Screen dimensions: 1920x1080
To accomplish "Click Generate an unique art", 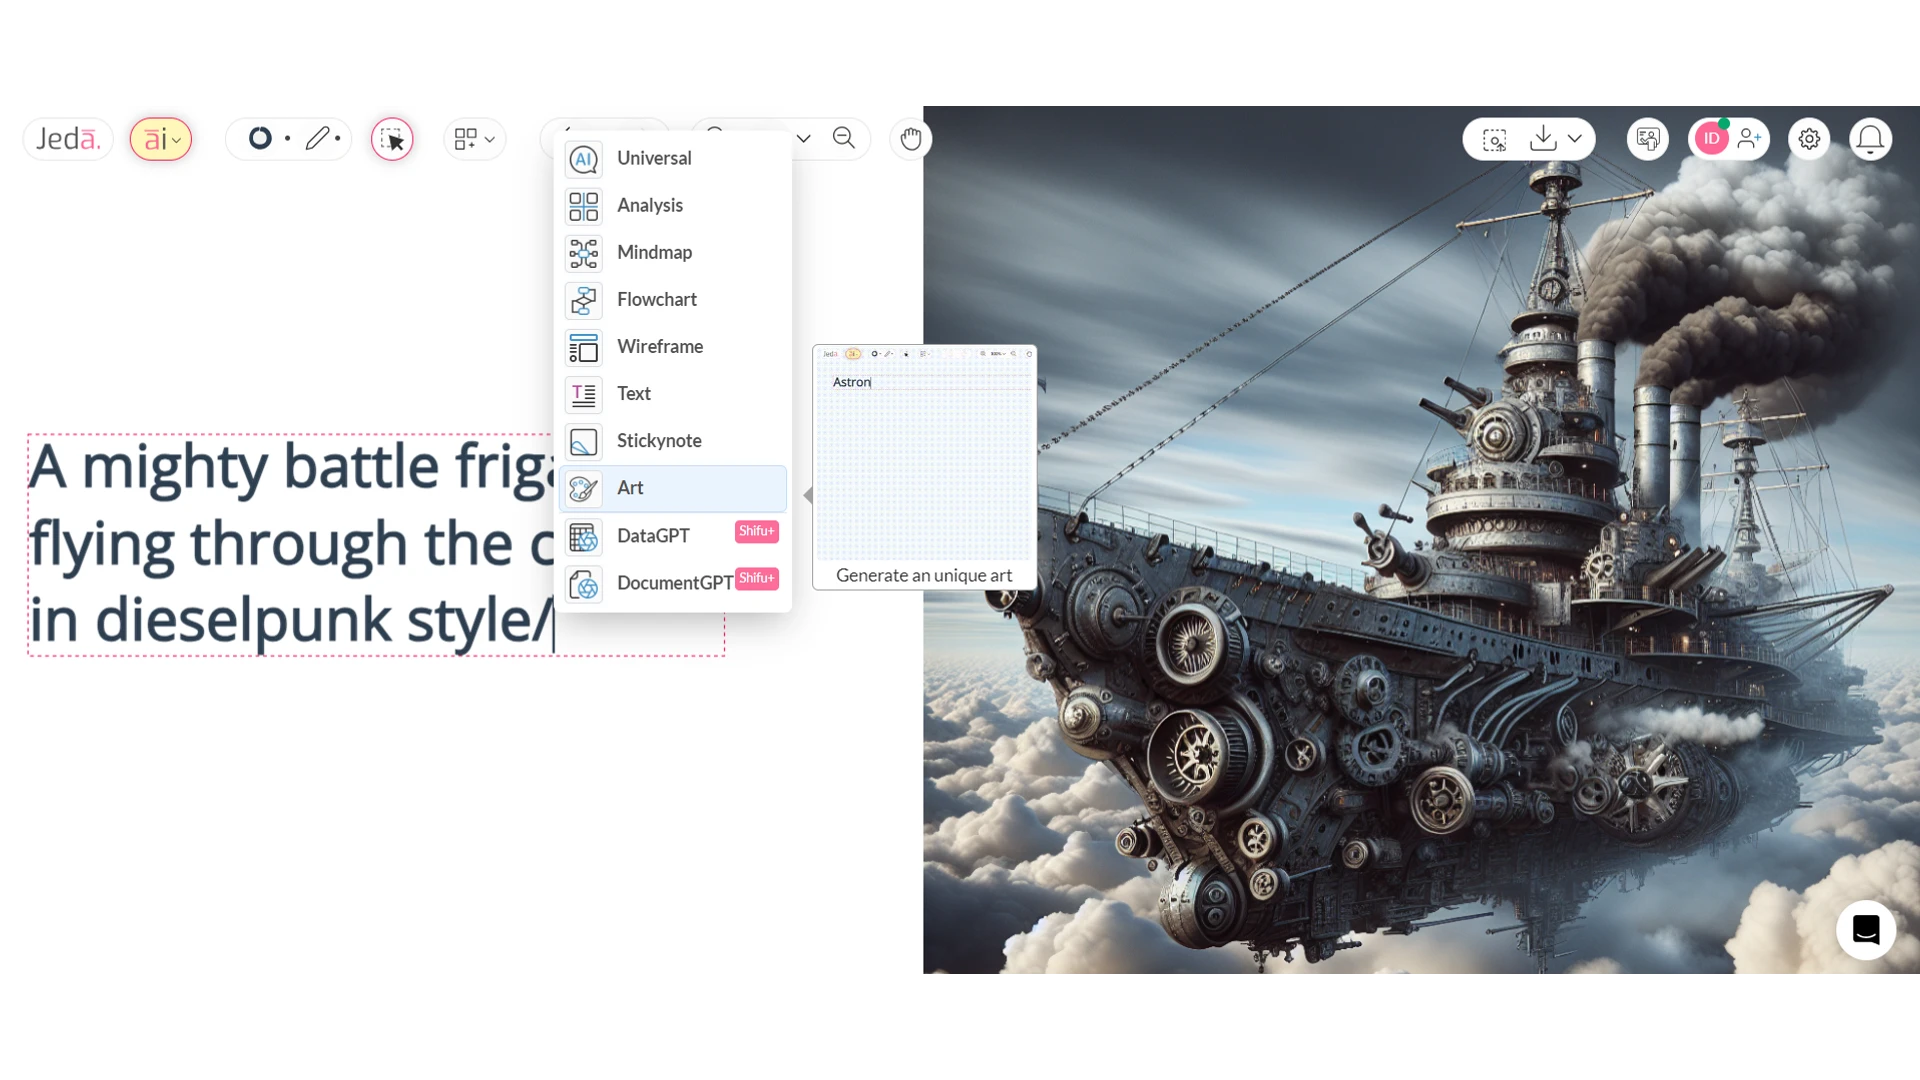I will pyautogui.click(x=923, y=575).
